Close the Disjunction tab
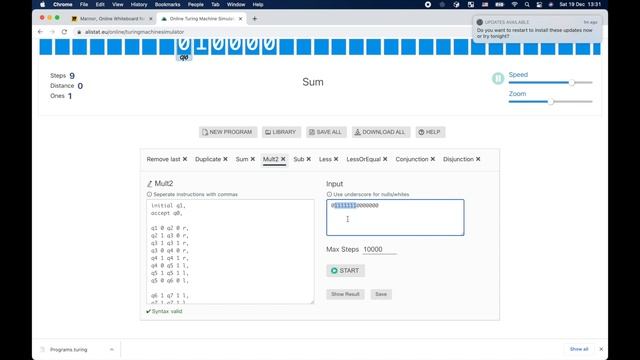 [x=478, y=159]
